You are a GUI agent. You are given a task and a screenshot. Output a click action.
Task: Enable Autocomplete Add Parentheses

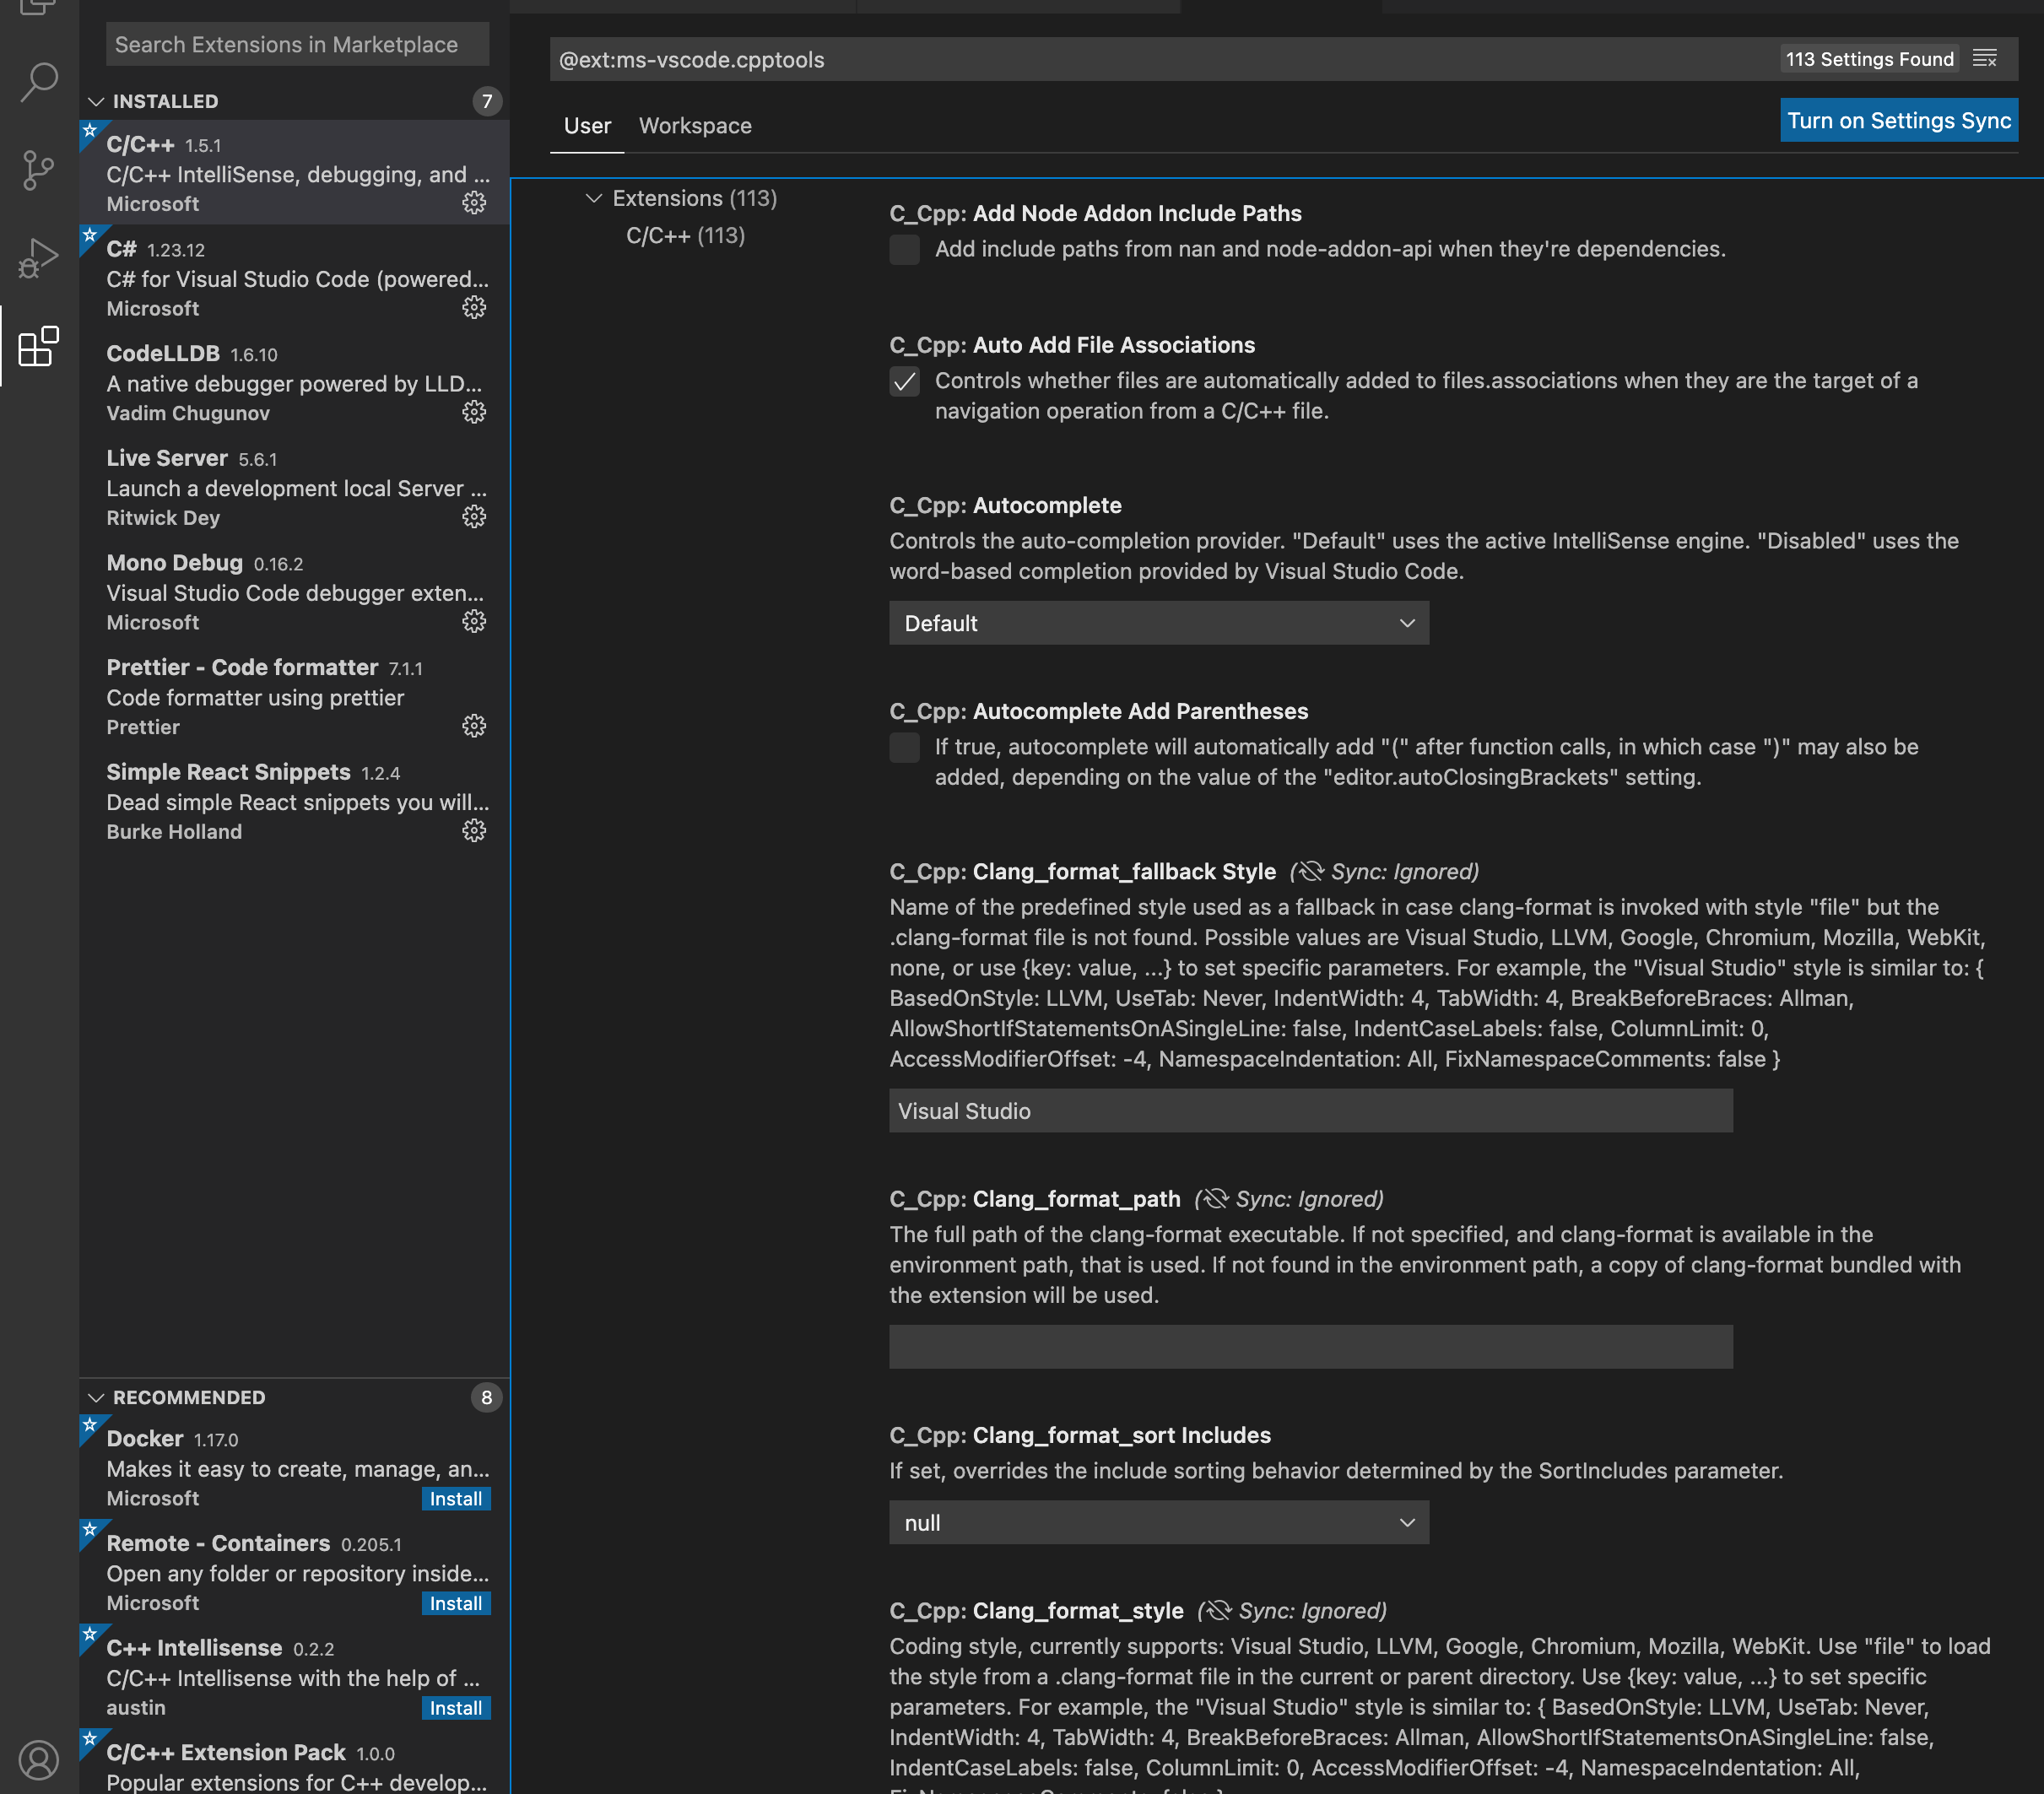click(903, 747)
